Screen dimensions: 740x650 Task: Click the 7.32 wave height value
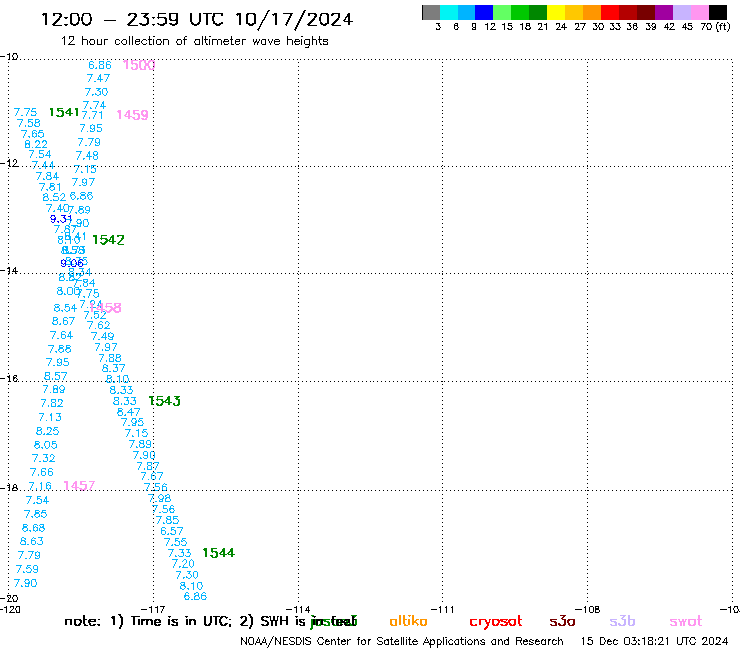(43, 458)
